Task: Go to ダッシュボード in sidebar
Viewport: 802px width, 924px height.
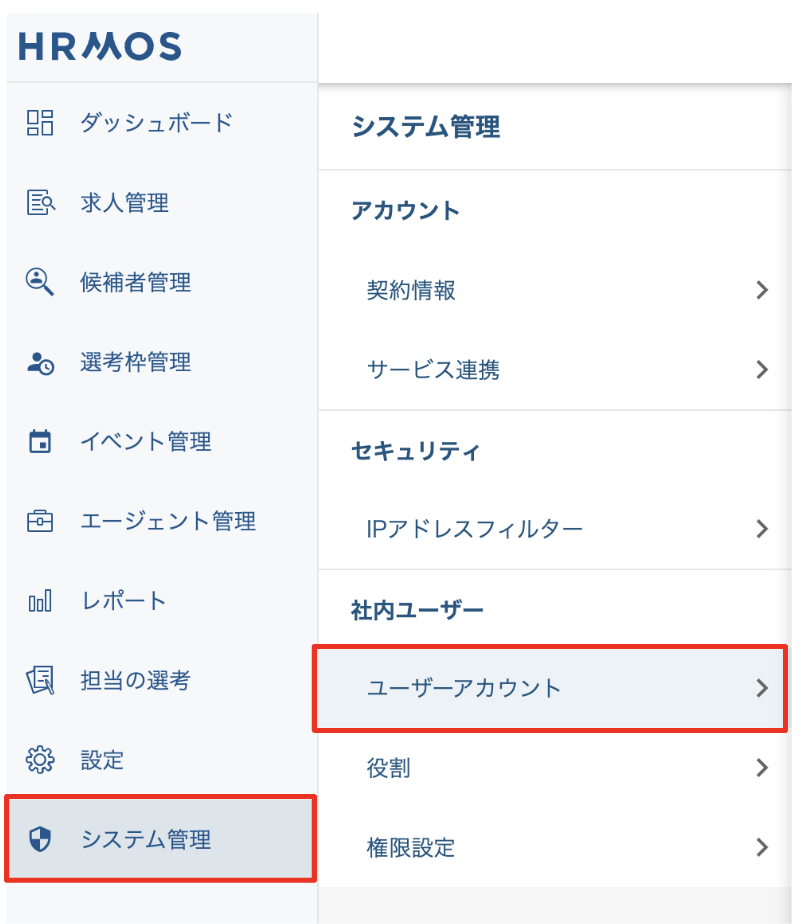Action: [x=156, y=123]
